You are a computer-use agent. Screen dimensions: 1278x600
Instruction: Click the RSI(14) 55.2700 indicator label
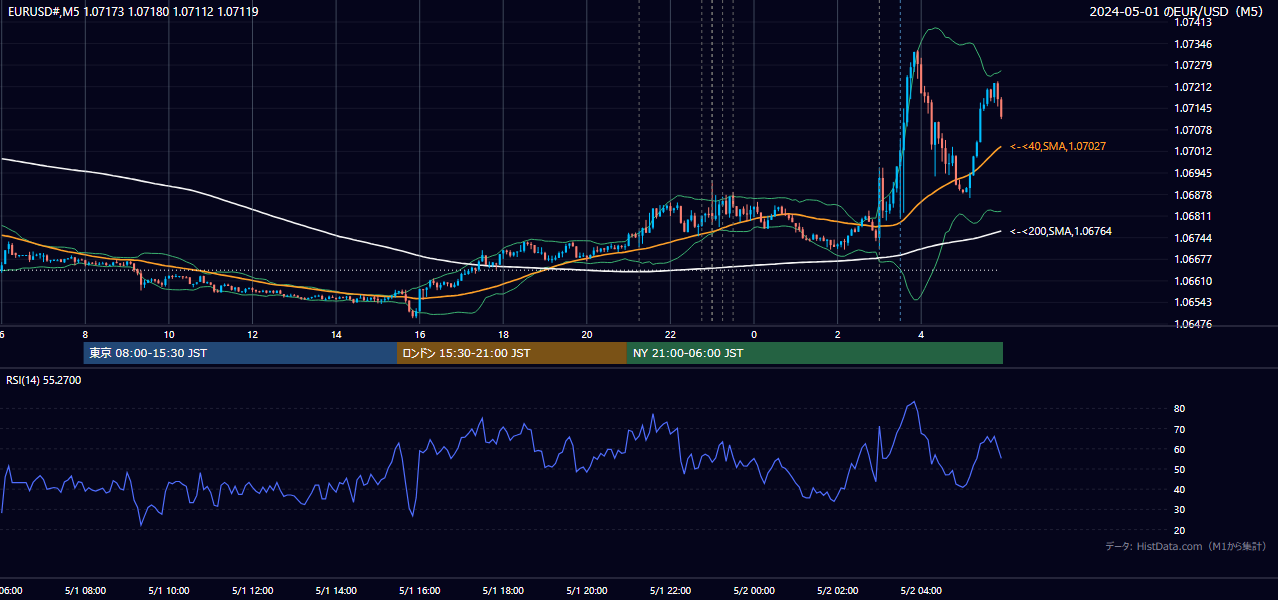click(x=44, y=380)
